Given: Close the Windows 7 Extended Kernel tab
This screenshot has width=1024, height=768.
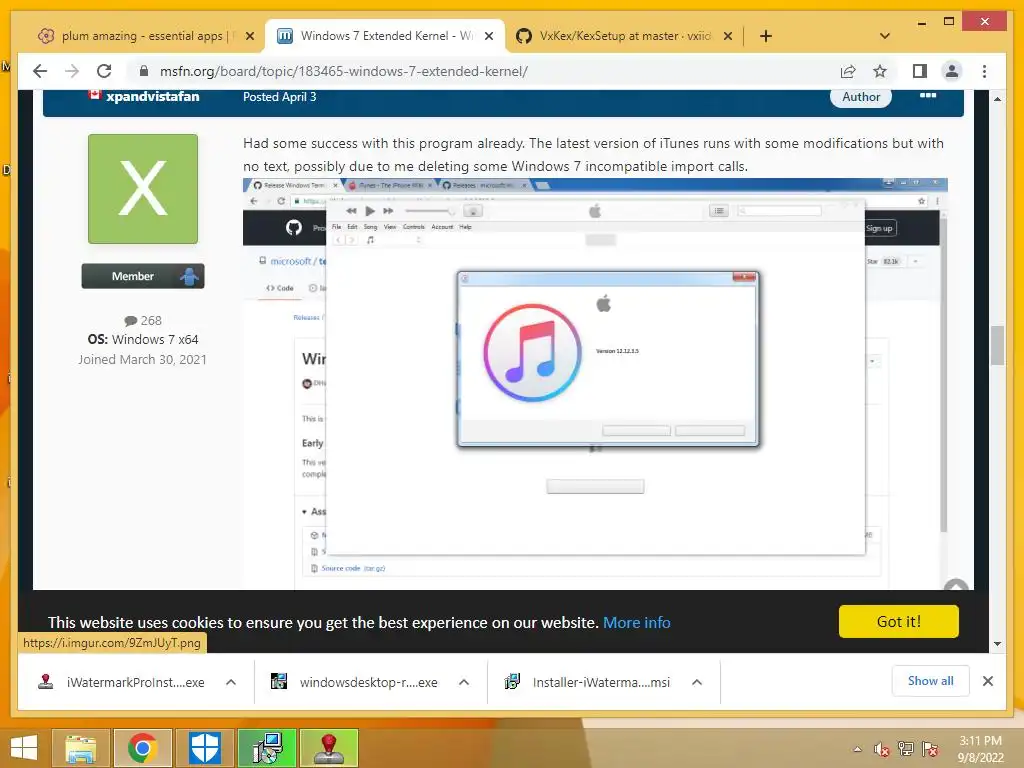Looking at the screenshot, I should [488, 36].
